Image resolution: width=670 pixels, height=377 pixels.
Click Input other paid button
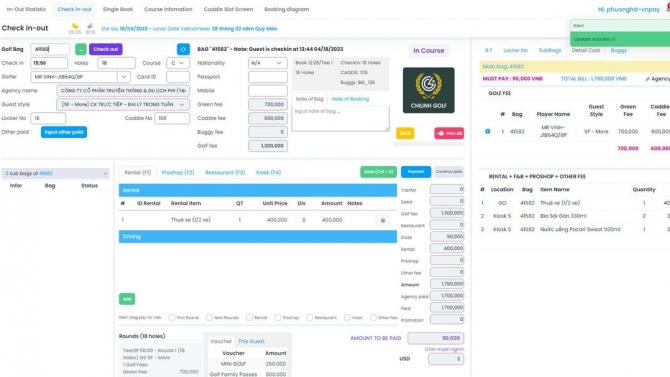click(64, 132)
